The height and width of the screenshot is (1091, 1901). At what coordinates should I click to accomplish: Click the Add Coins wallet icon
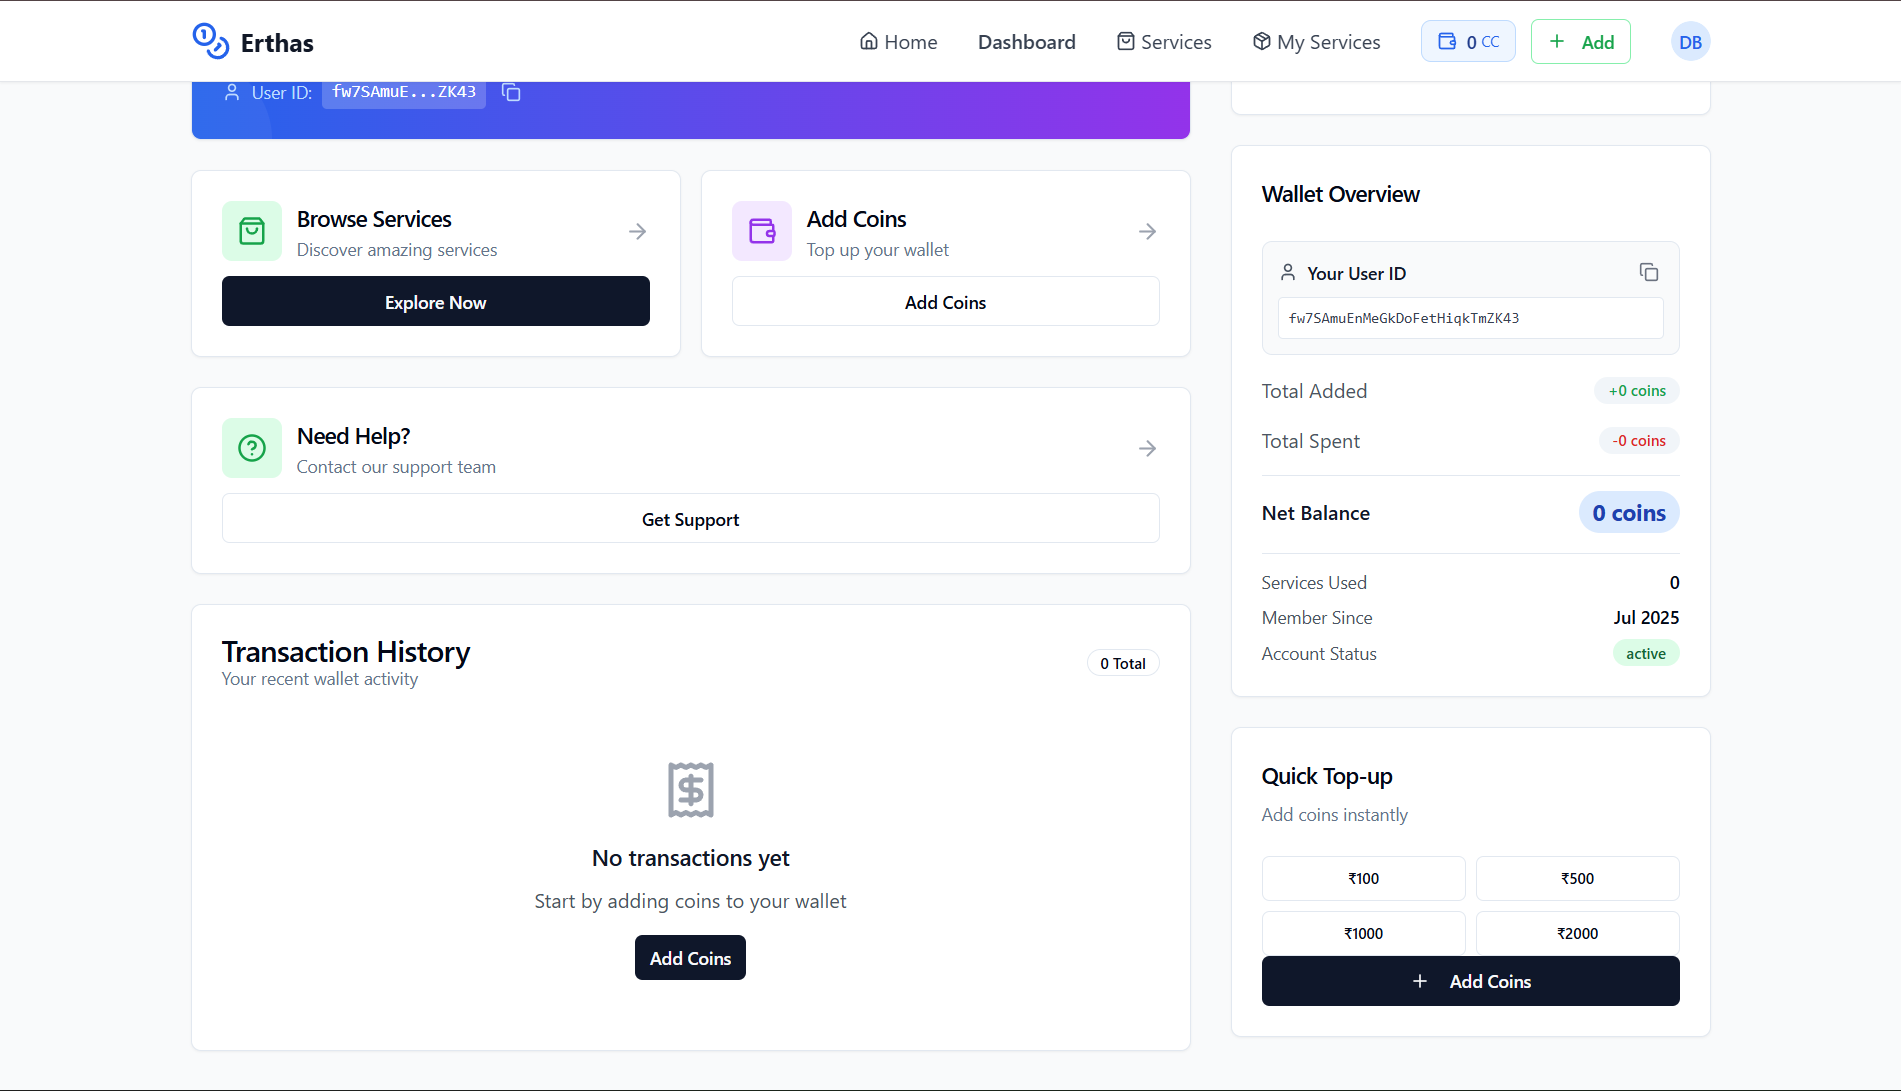pos(762,231)
